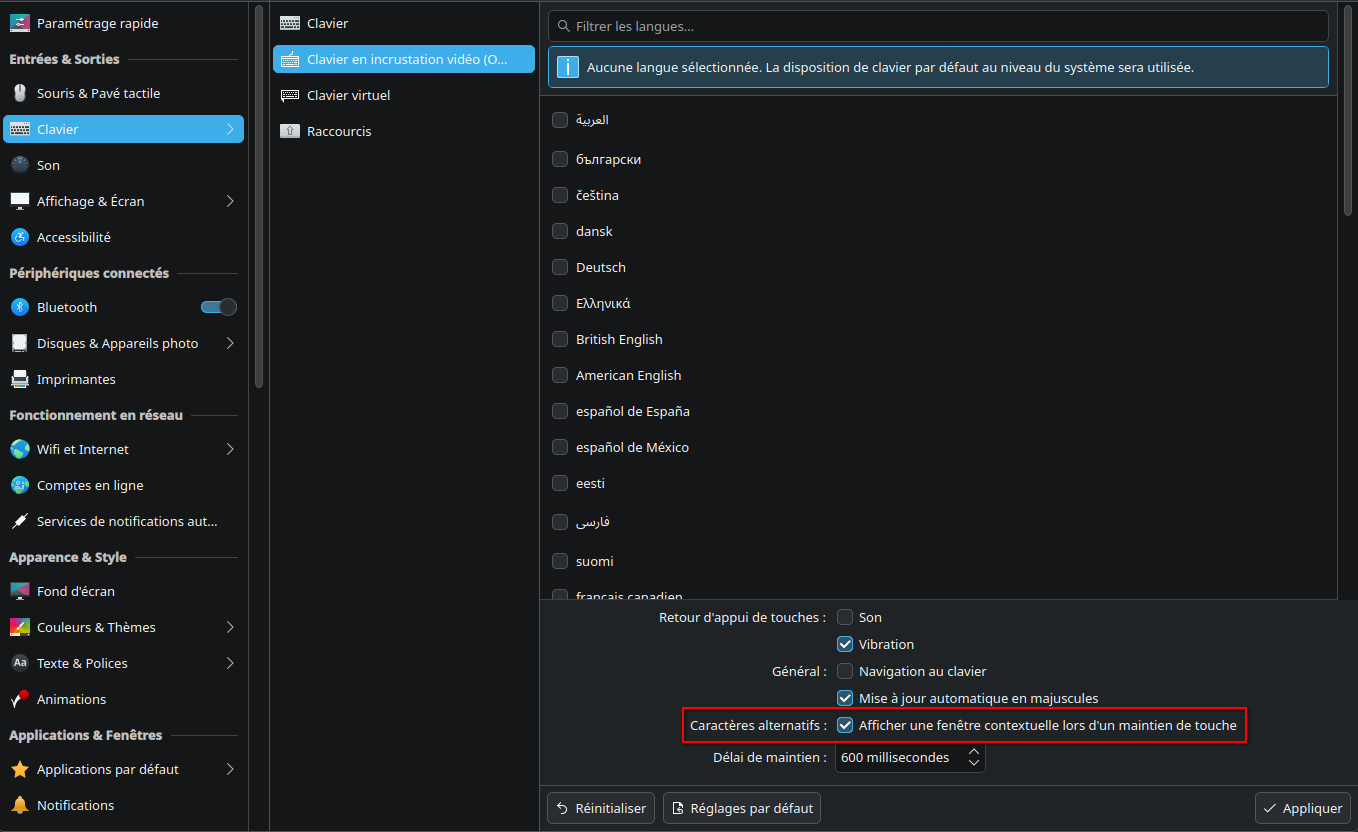Check the Deutsch language checkbox
Image resolution: width=1358 pixels, height=832 pixels.
pyautogui.click(x=560, y=267)
